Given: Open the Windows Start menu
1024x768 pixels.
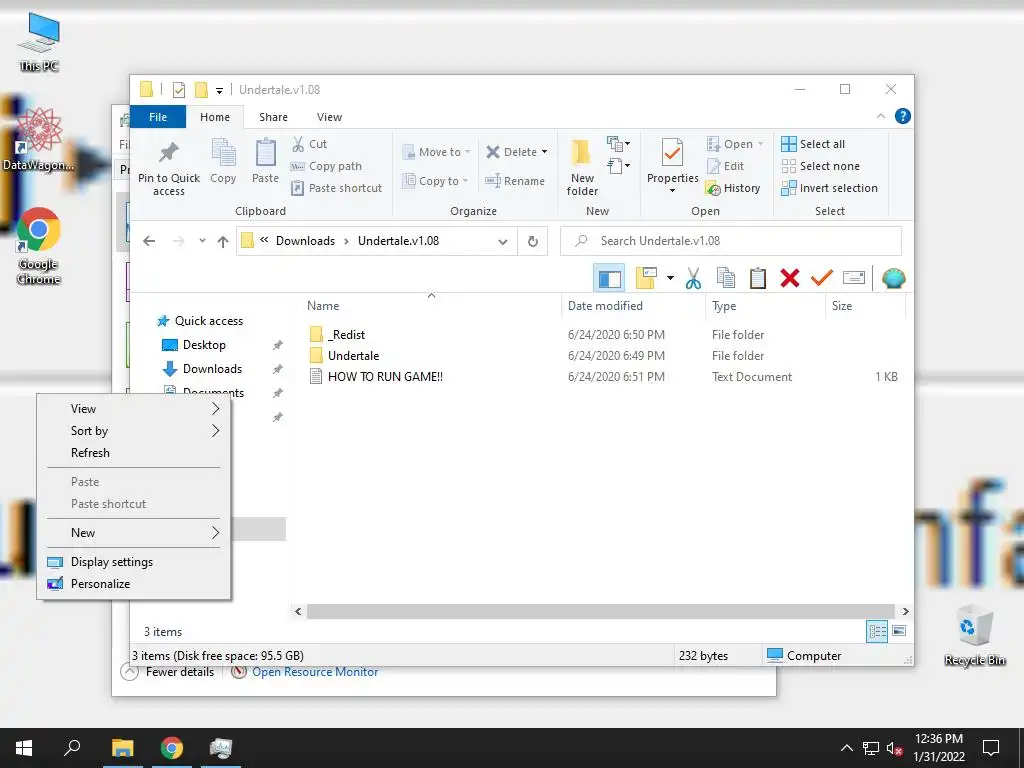Looking at the screenshot, I should [x=24, y=748].
